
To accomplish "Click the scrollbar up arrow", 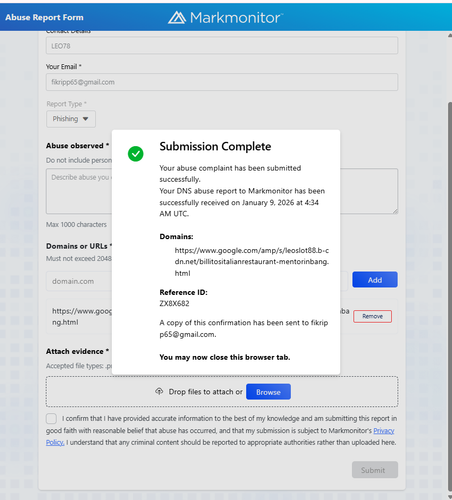I will [x=450, y=35].
